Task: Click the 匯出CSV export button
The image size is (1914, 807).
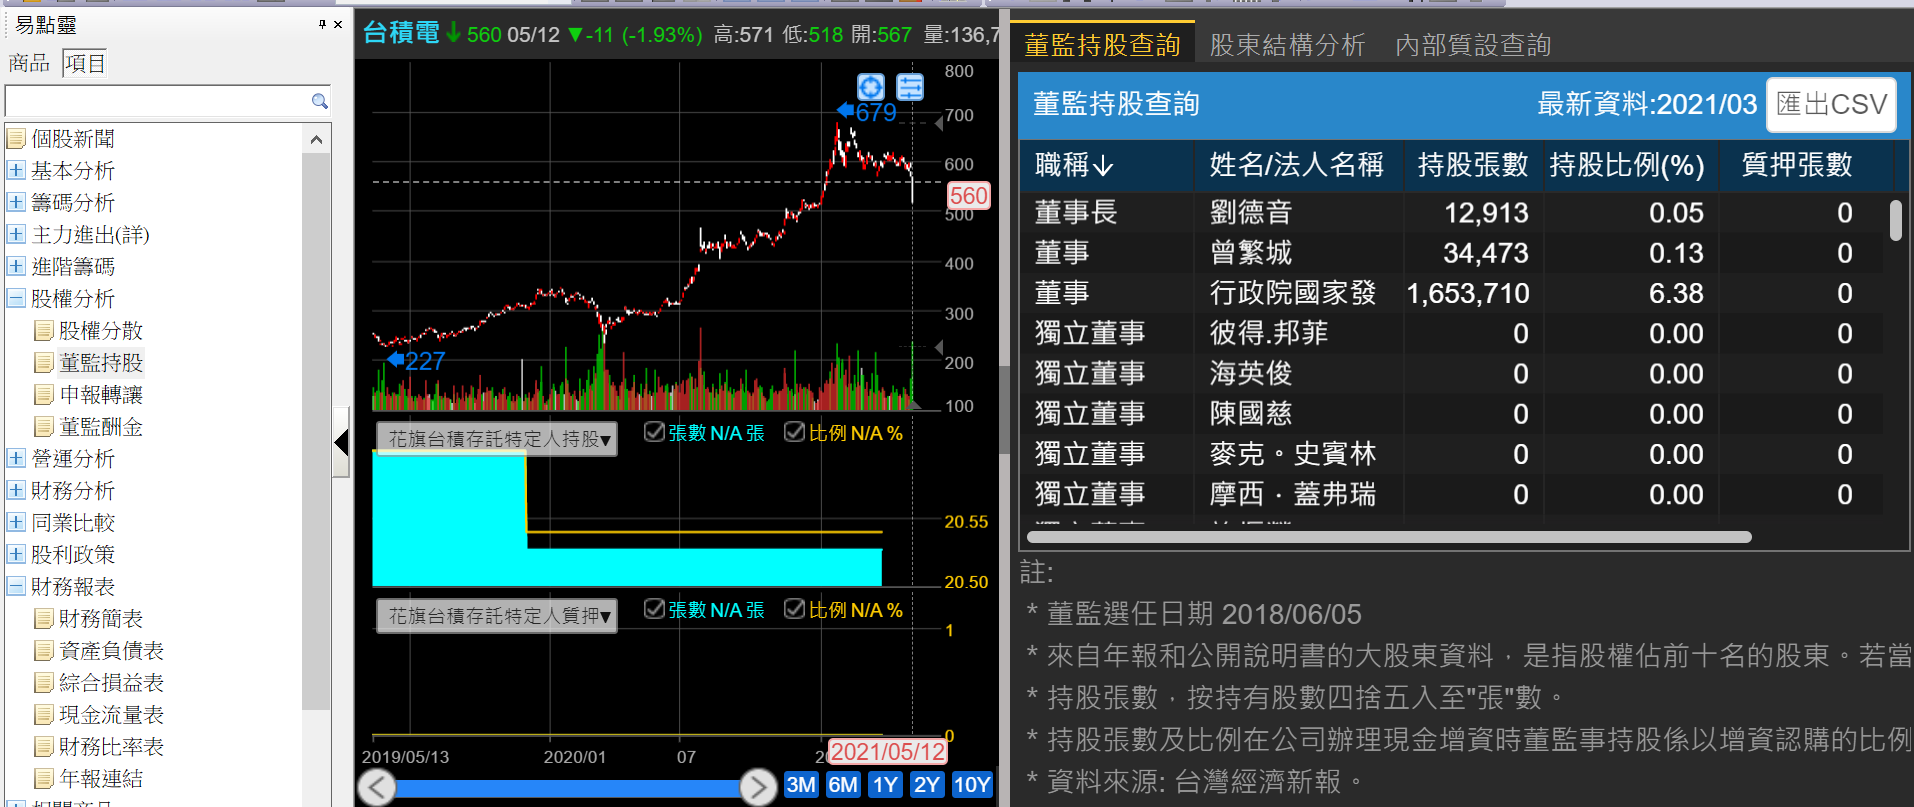Action: pyautogui.click(x=1831, y=104)
